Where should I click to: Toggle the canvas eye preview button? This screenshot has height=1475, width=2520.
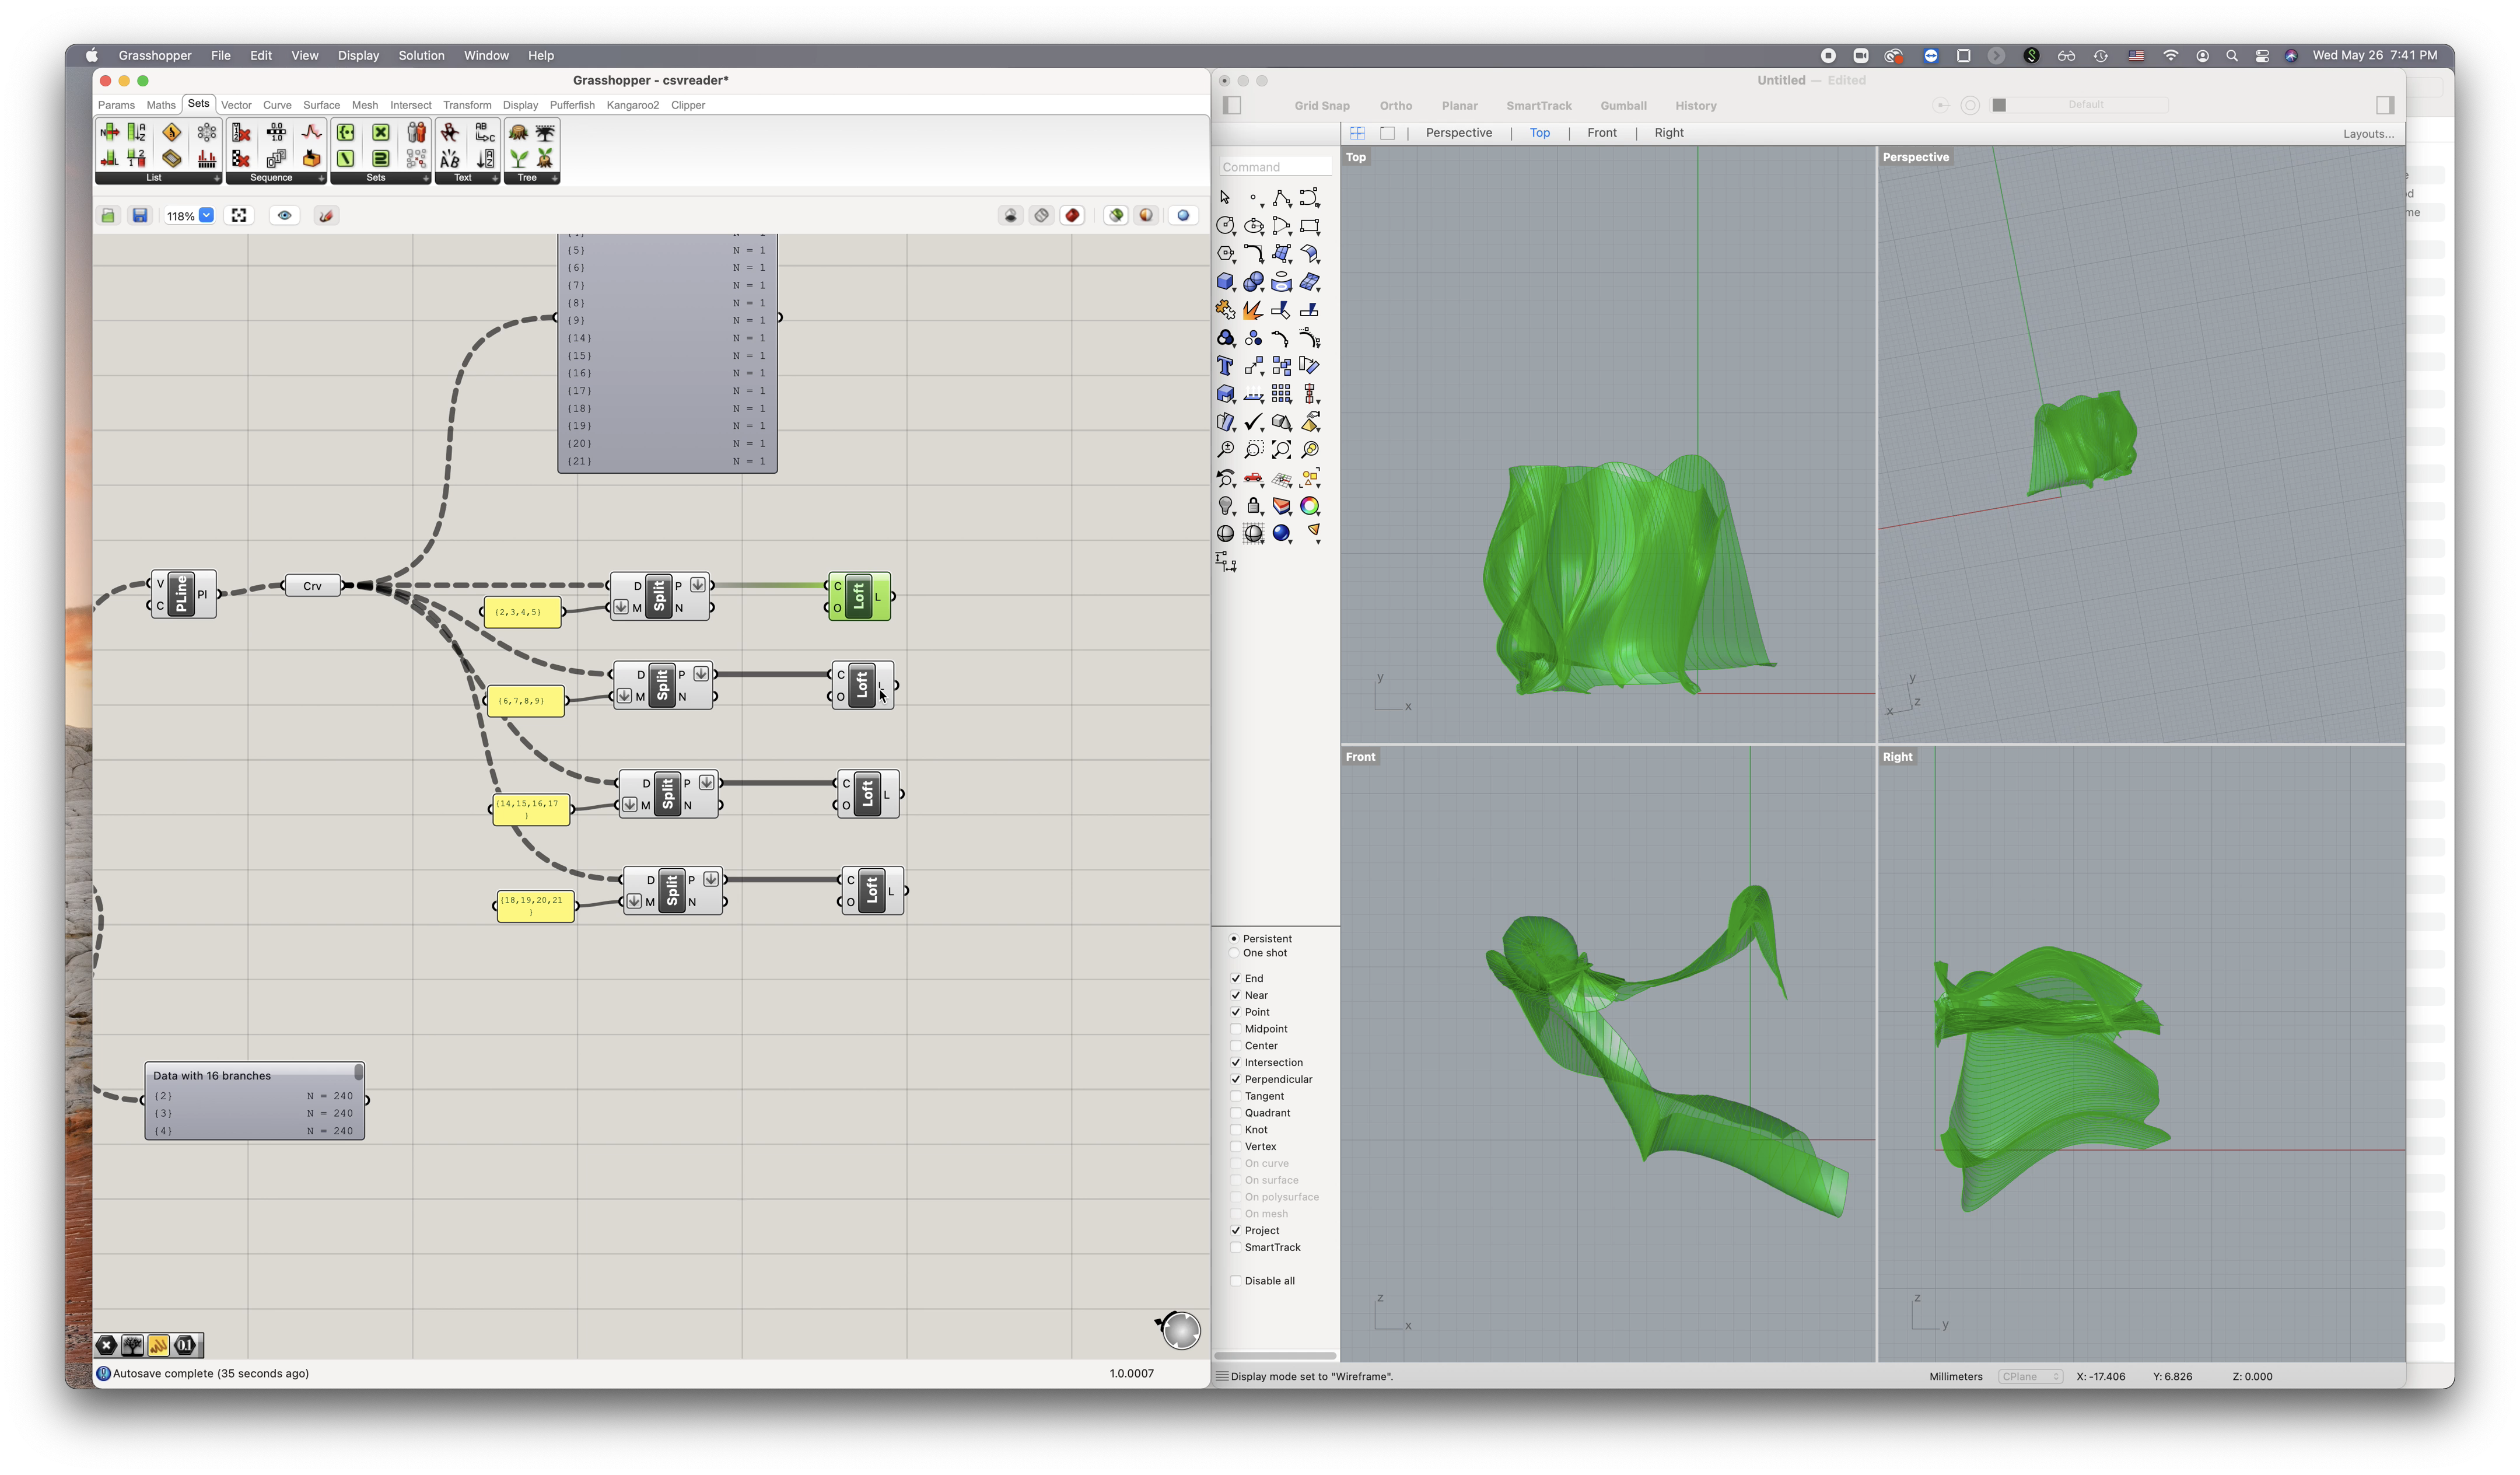pyautogui.click(x=285, y=215)
